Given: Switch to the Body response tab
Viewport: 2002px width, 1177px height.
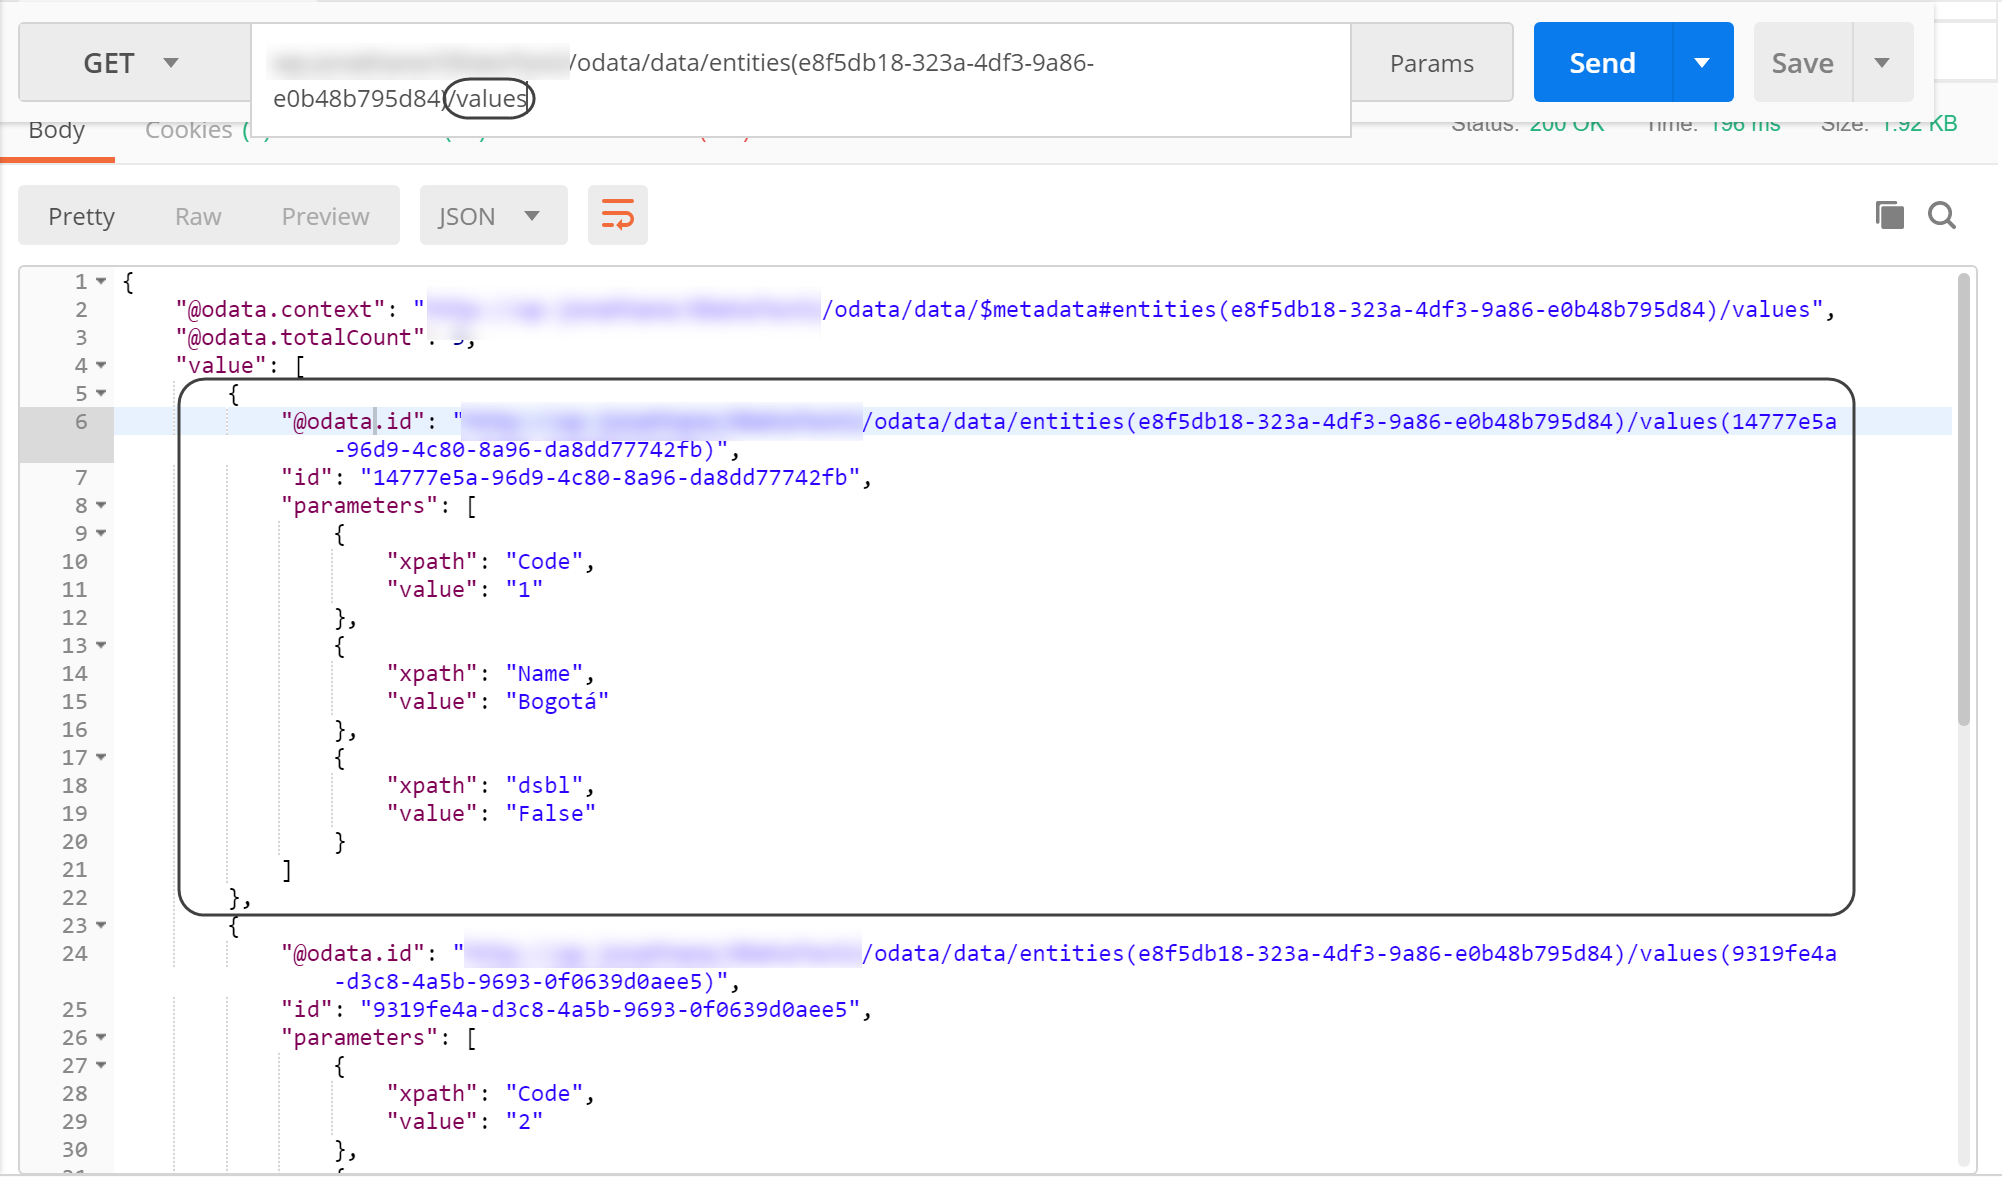Looking at the screenshot, I should pos(57,130).
